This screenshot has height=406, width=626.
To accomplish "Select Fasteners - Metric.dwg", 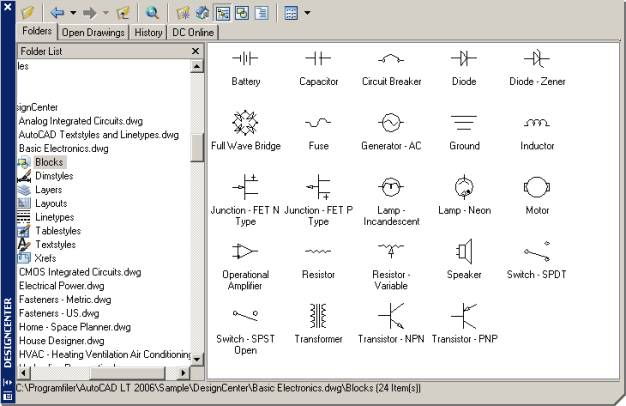I will (65, 299).
